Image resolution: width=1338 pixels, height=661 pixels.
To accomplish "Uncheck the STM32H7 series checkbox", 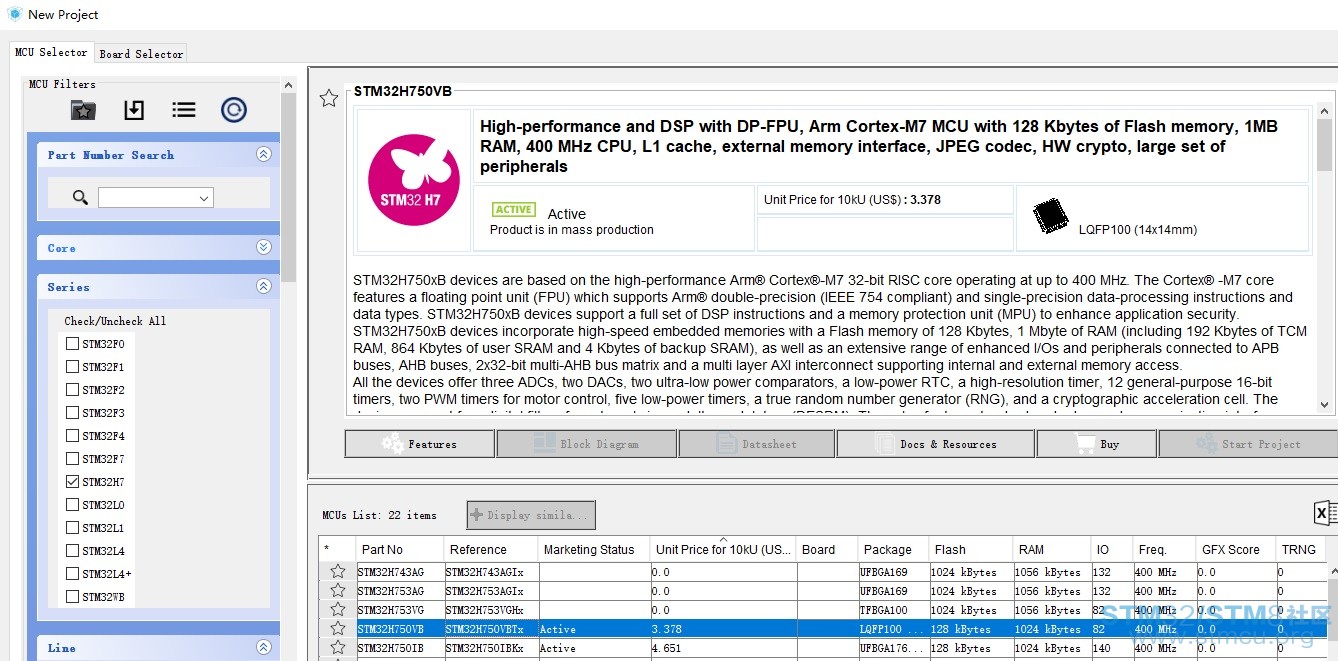I will (72, 482).
